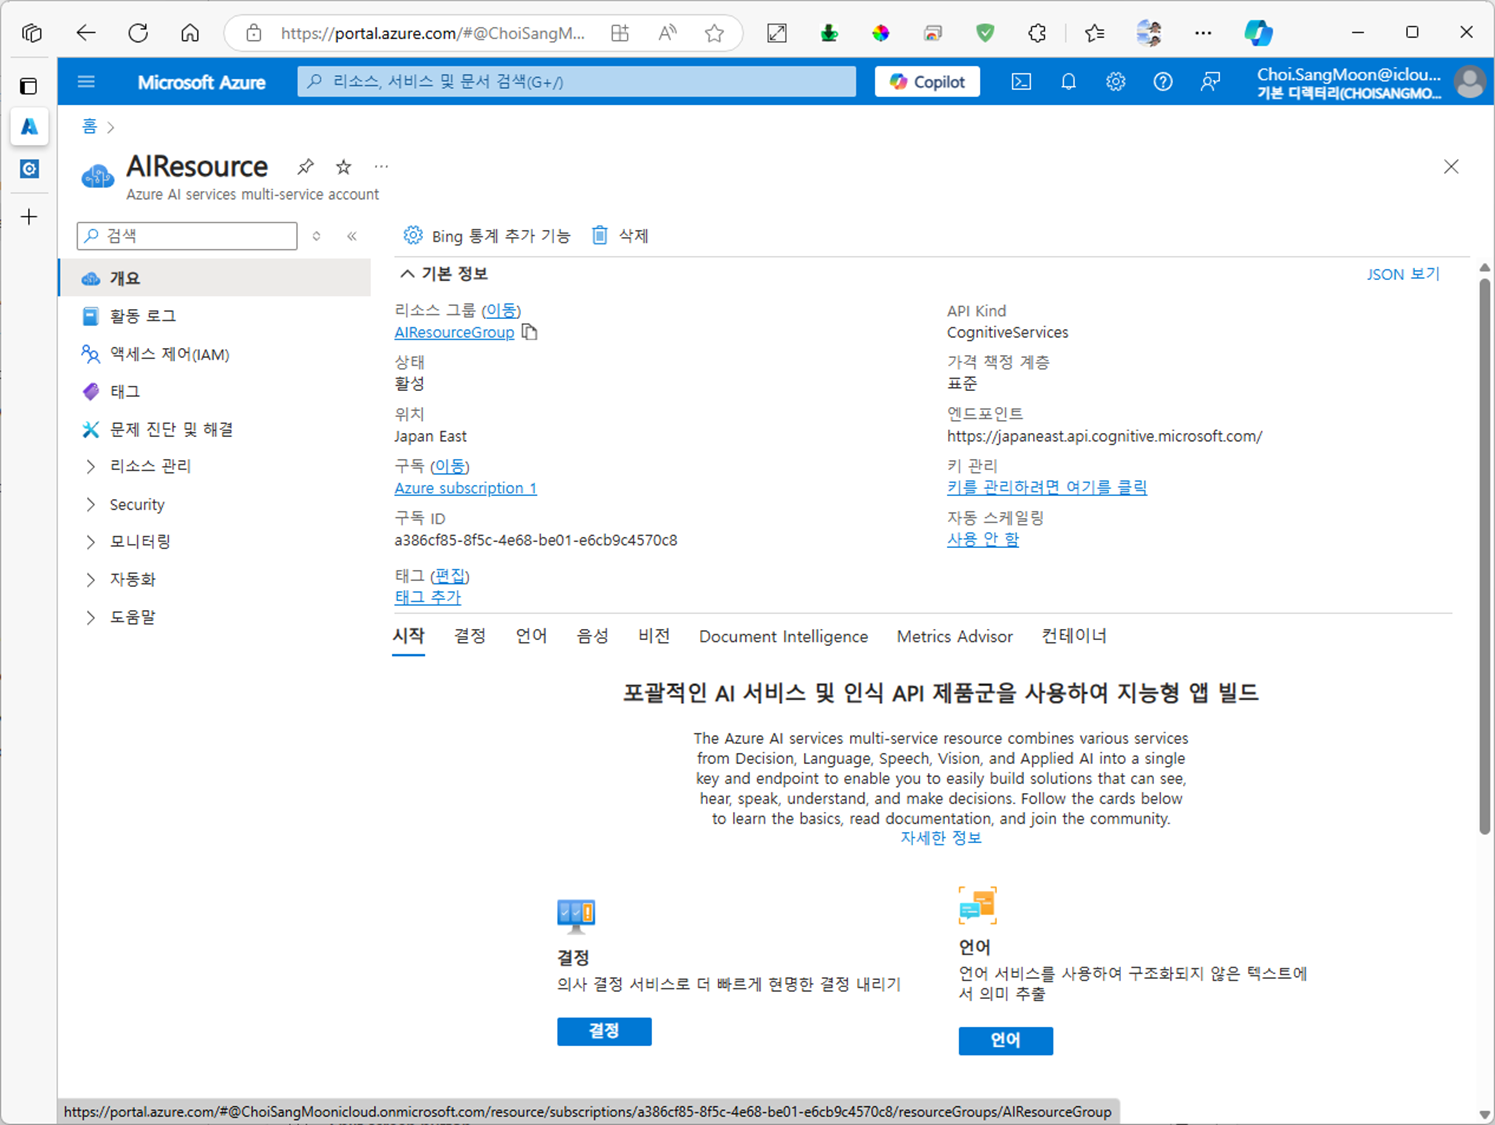Collapse the 기본 정보 section

coord(443,274)
